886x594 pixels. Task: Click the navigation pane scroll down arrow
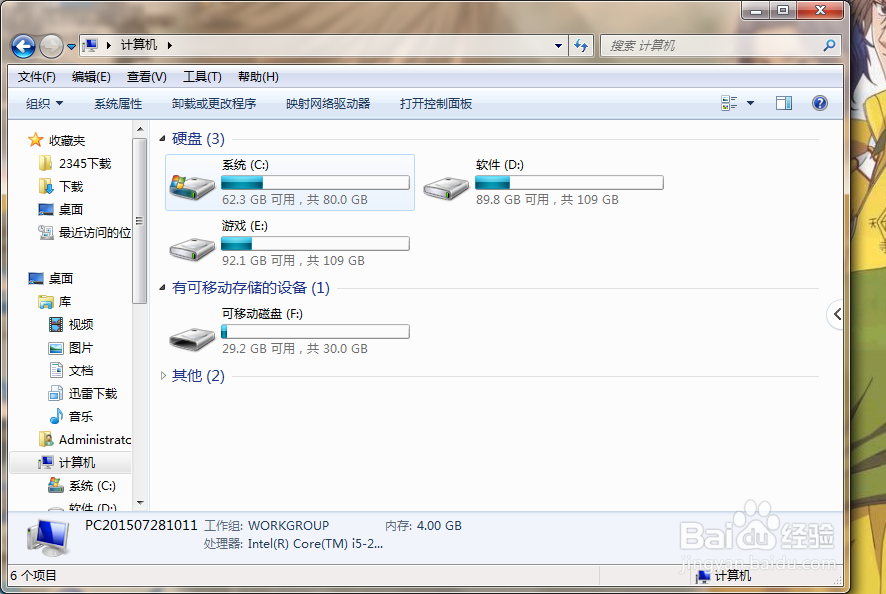tap(140, 502)
